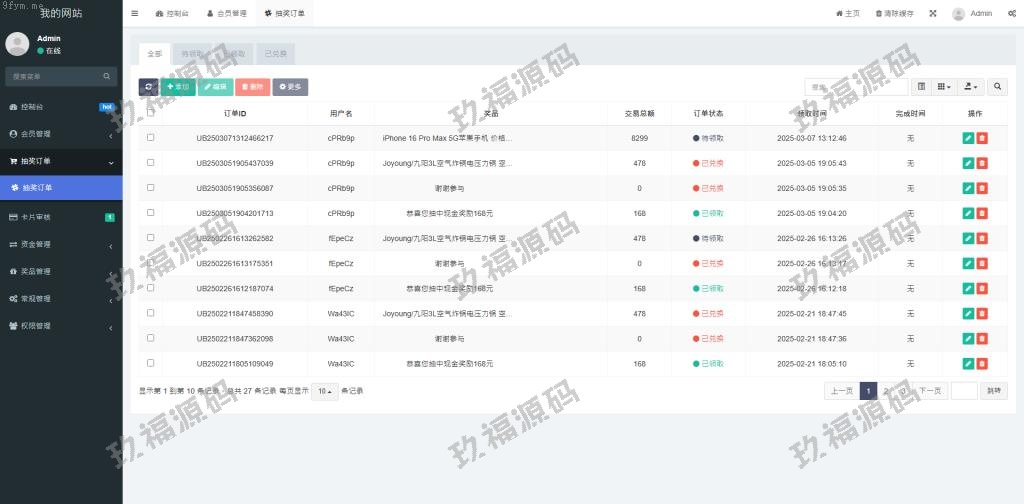Check the select-all checkbox in table header
This screenshot has height=504, width=1024.
click(151, 113)
